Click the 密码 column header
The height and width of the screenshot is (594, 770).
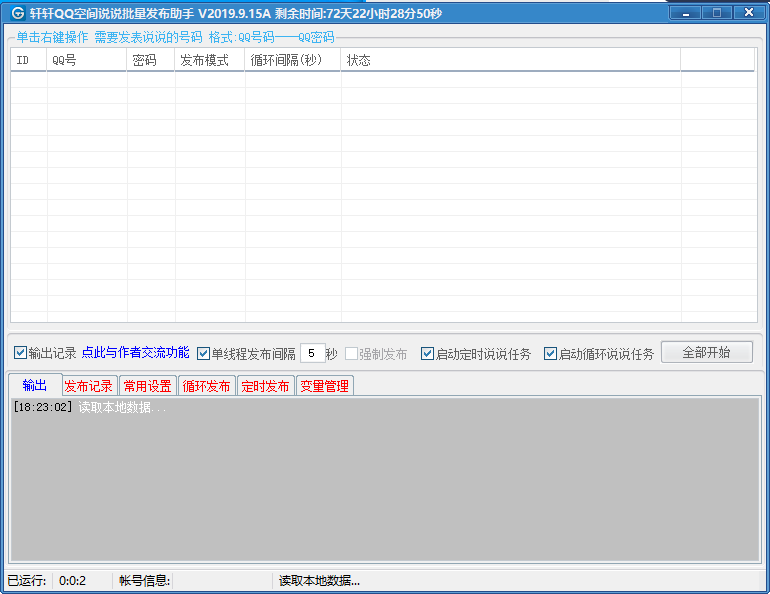point(151,60)
